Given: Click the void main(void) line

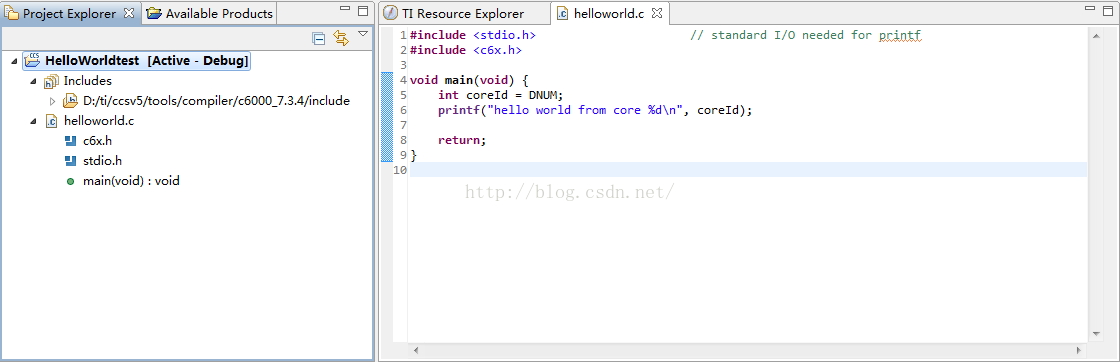Looking at the screenshot, I should [469, 80].
